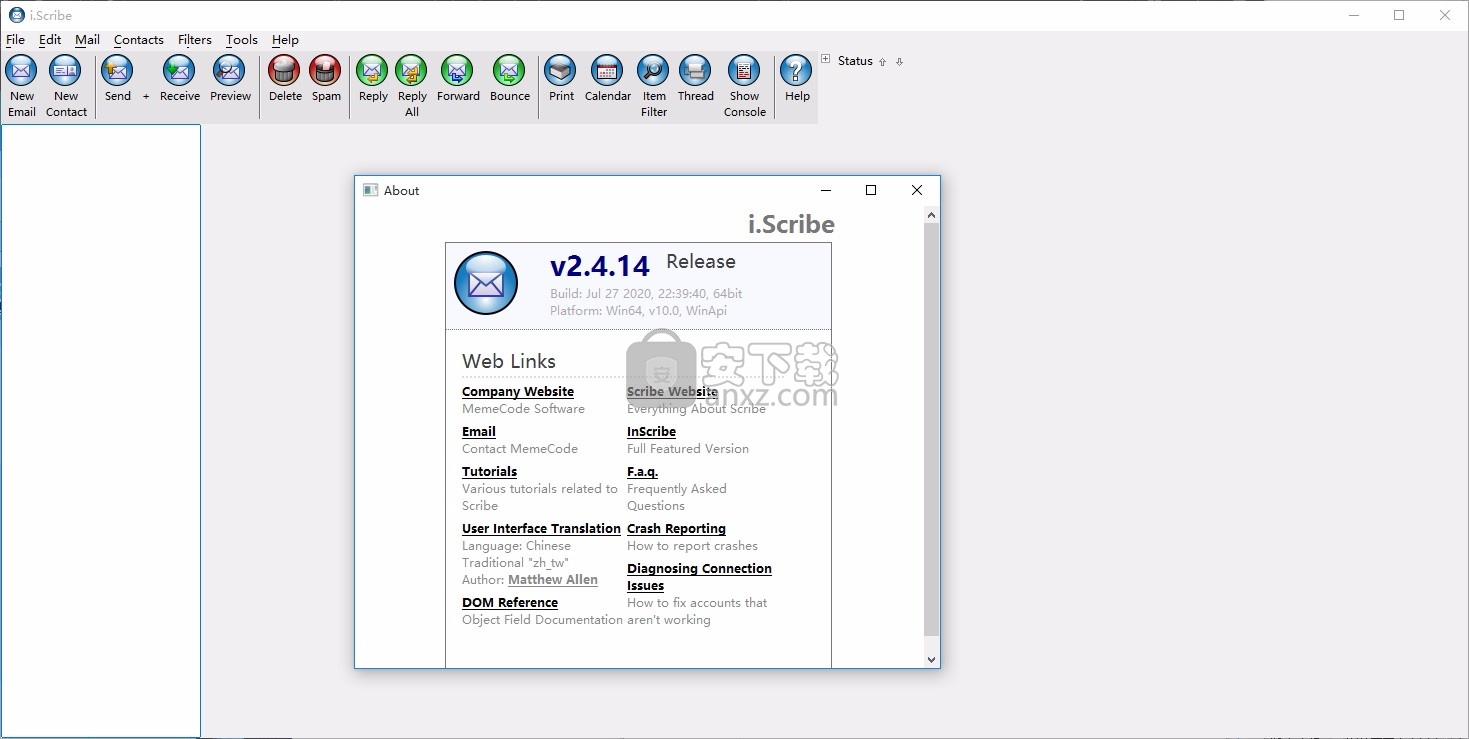Click the About scrollbar down arrow
Screen dimensions: 1469x739
pyautogui.click(x=932, y=660)
